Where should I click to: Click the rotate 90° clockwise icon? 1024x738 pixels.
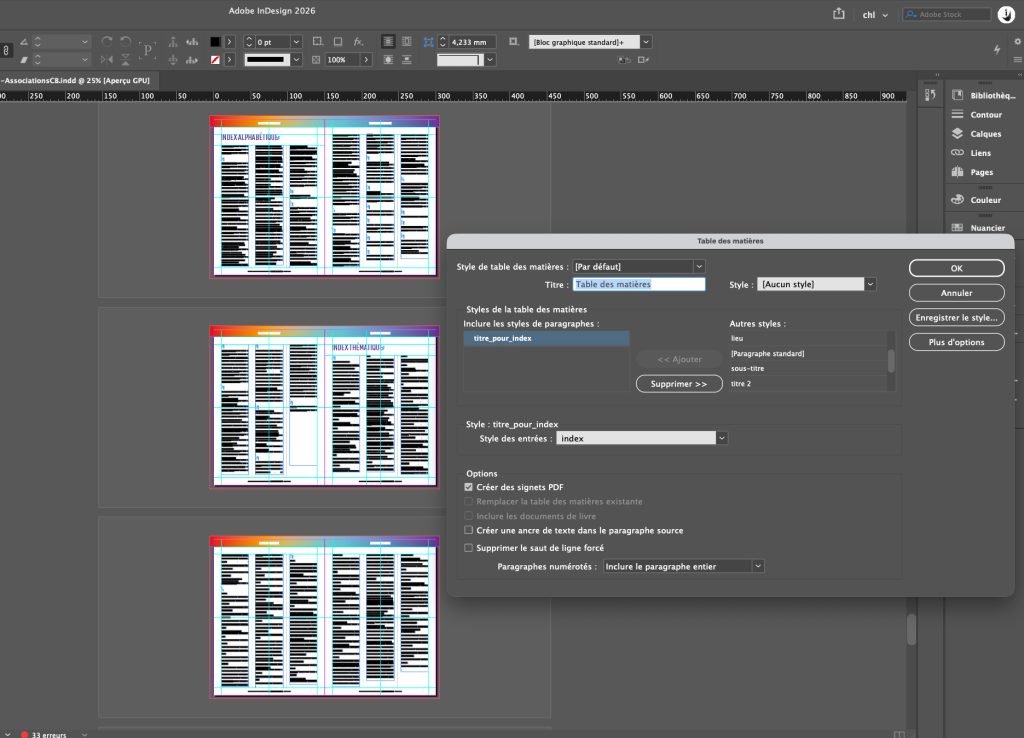point(106,41)
